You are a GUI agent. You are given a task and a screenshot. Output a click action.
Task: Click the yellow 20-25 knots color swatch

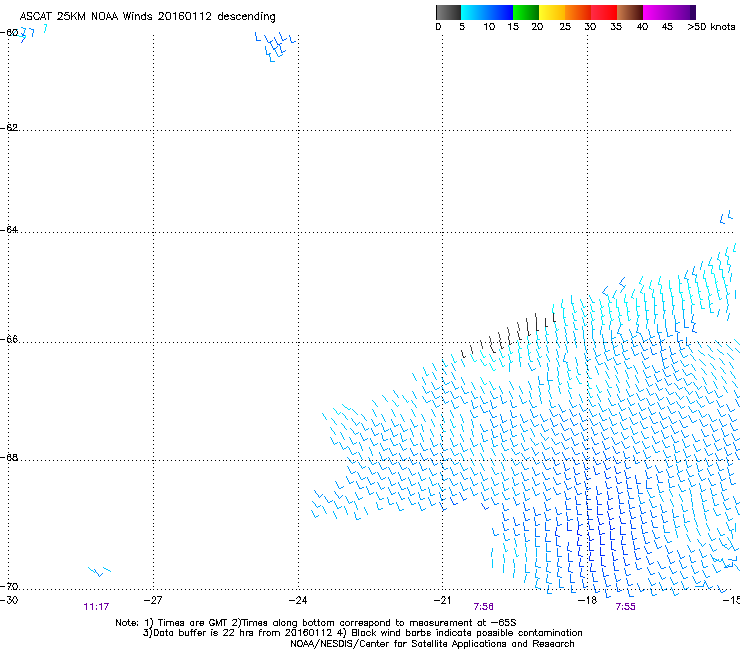[x=552, y=12]
